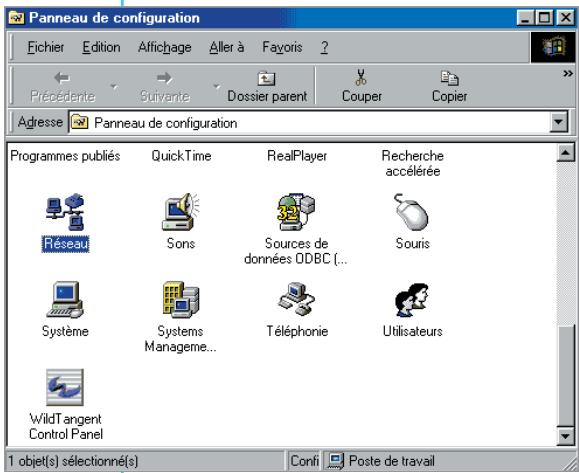Screen dimensions: 579x473
Task: Open the Souris mouse icon
Action: click(411, 212)
